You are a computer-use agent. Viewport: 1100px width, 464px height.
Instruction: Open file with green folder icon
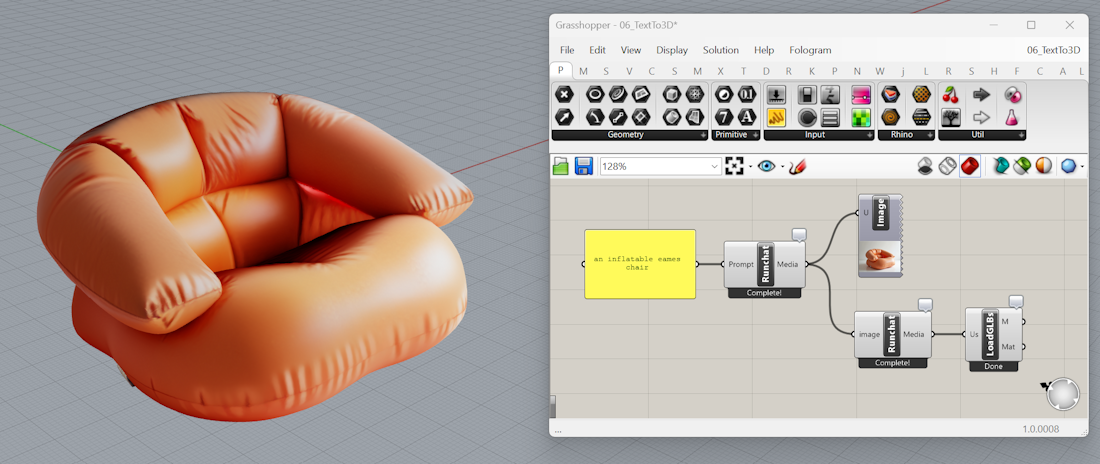coord(561,166)
